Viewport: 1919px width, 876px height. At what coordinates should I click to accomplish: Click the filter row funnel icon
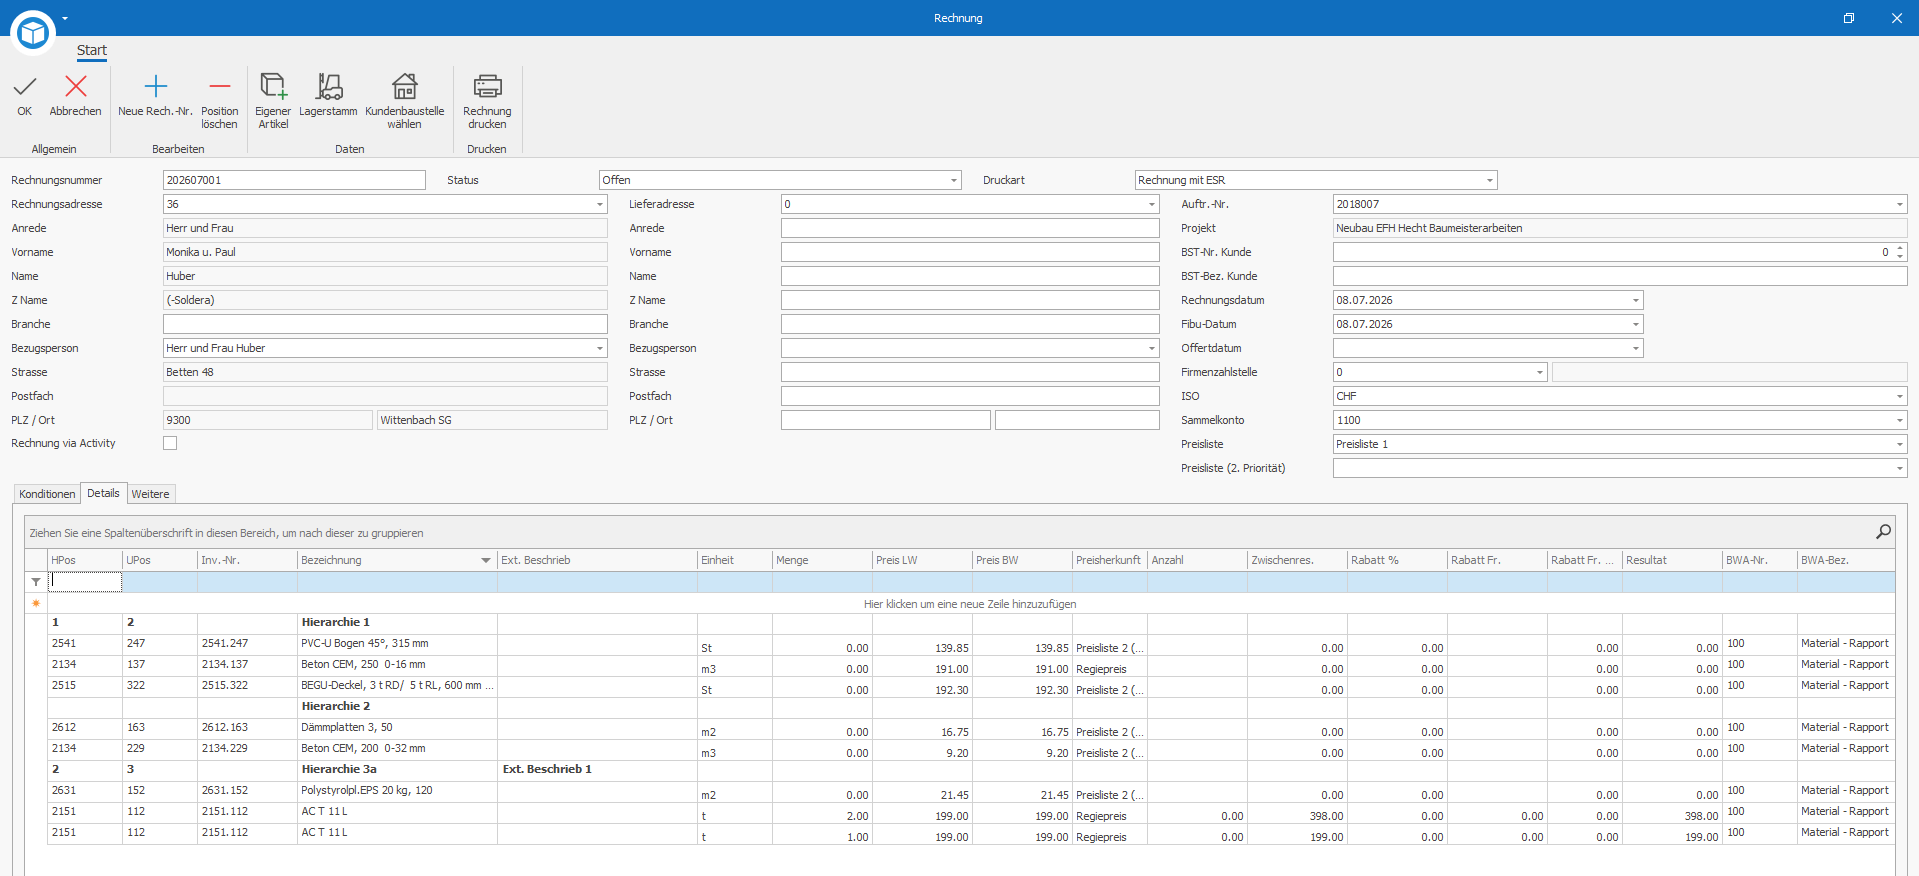click(36, 582)
